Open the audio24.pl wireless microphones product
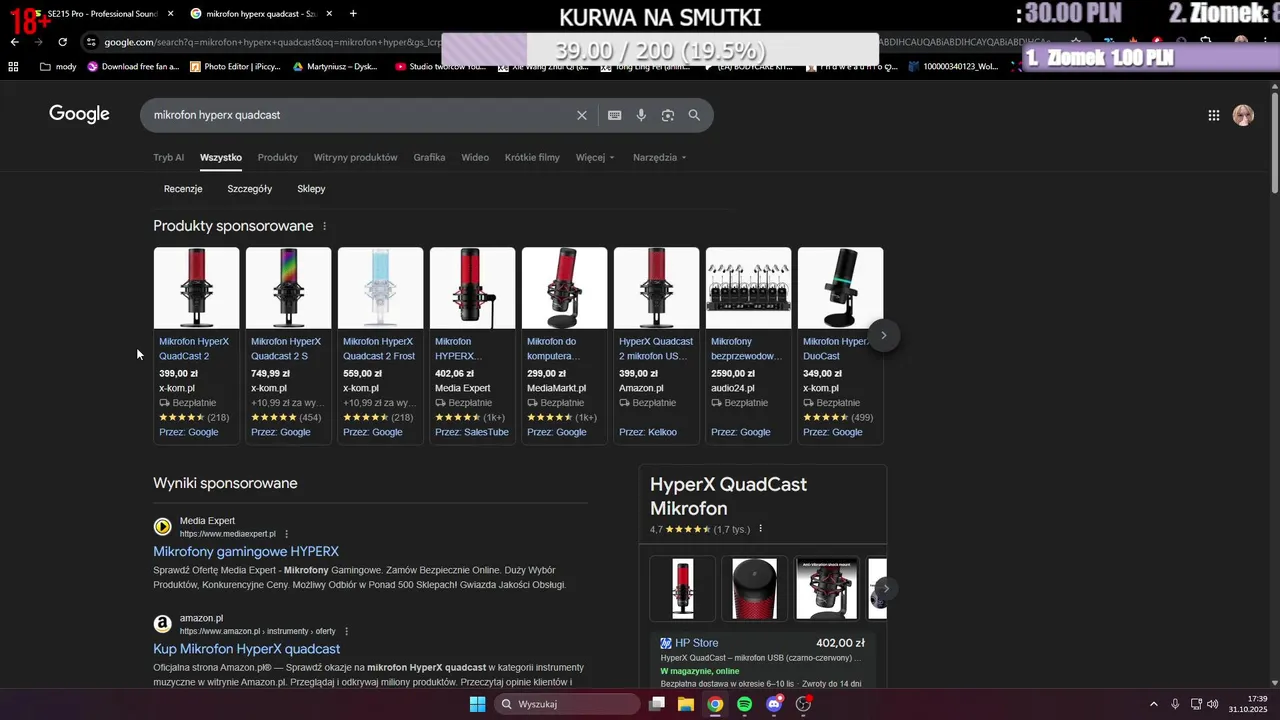Screen dimensions: 1280x720 [x=748, y=345]
